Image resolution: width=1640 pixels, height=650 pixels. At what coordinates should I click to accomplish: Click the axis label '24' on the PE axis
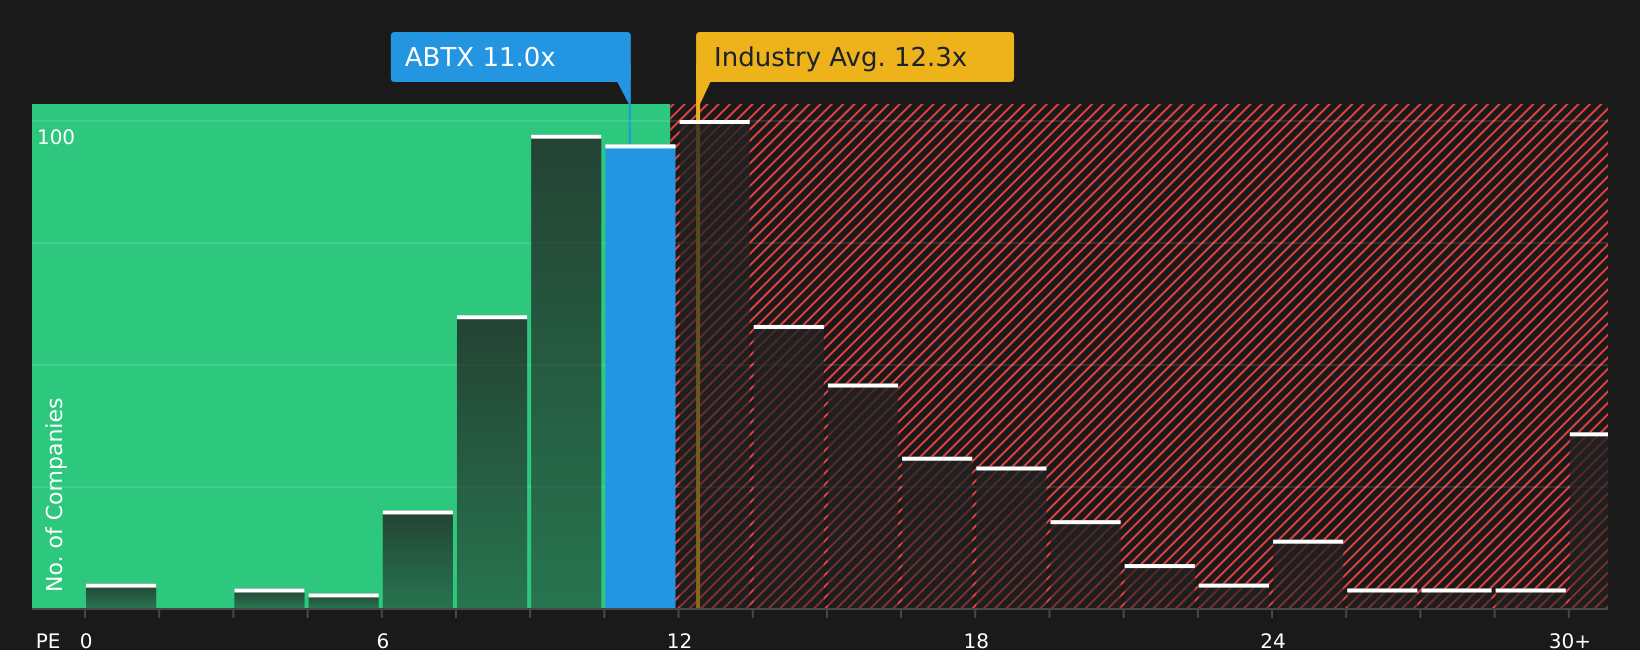pos(1272,641)
